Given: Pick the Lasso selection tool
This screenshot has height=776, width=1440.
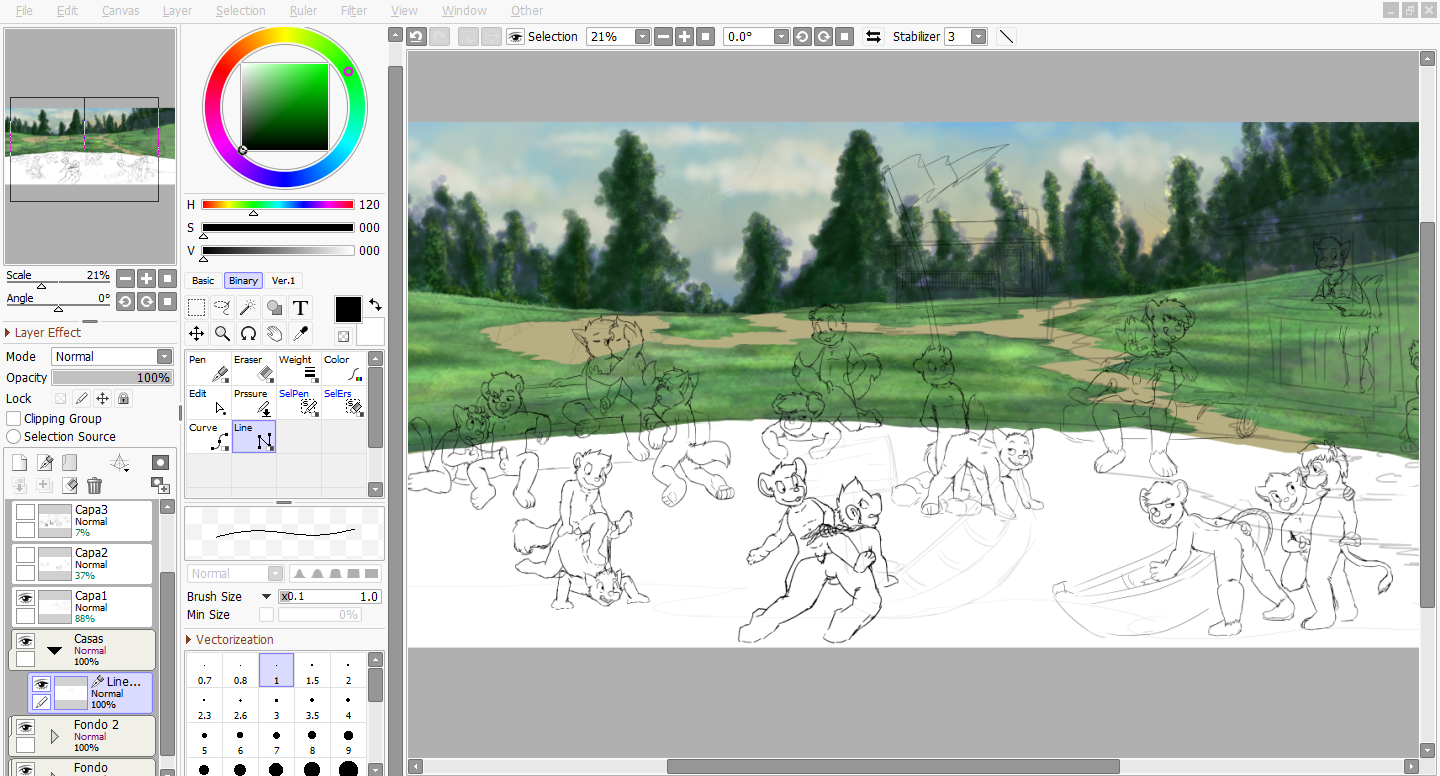Looking at the screenshot, I should point(222,308).
